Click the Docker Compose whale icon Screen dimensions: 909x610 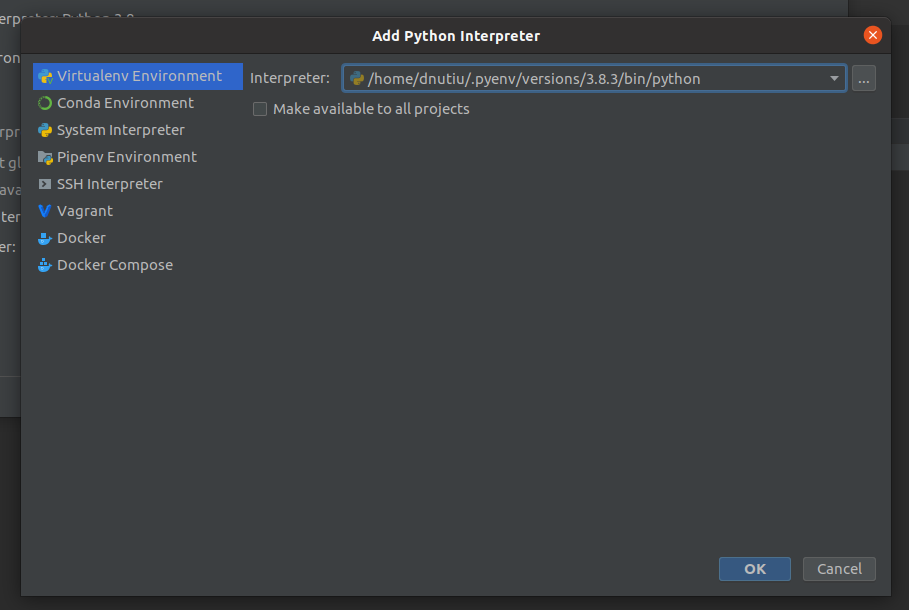click(45, 265)
